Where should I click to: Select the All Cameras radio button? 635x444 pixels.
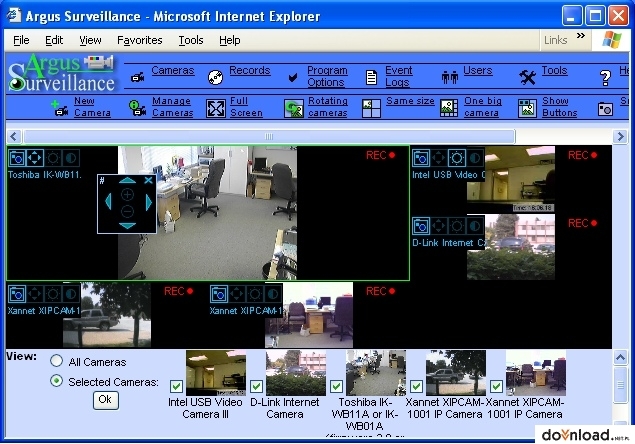[56, 361]
